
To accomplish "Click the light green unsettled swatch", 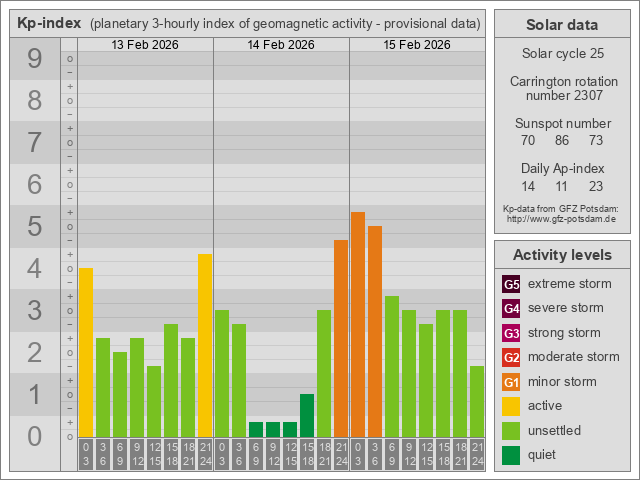I will pyautogui.click(x=511, y=431).
